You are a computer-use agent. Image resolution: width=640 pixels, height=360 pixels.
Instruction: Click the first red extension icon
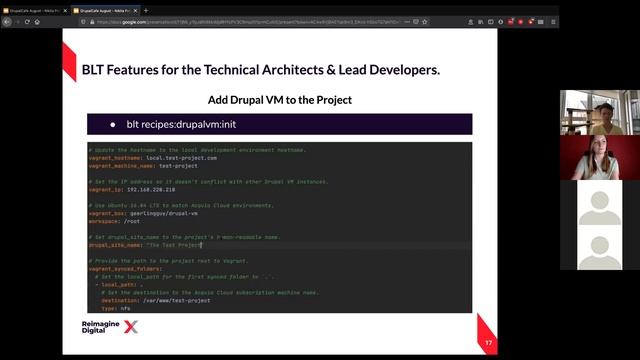coord(511,22)
